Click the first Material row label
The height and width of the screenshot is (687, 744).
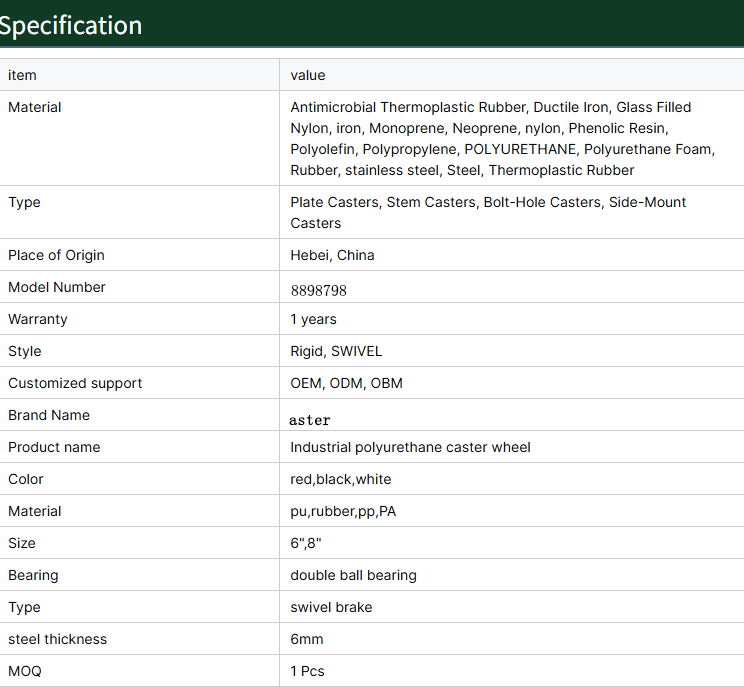pos(35,107)
